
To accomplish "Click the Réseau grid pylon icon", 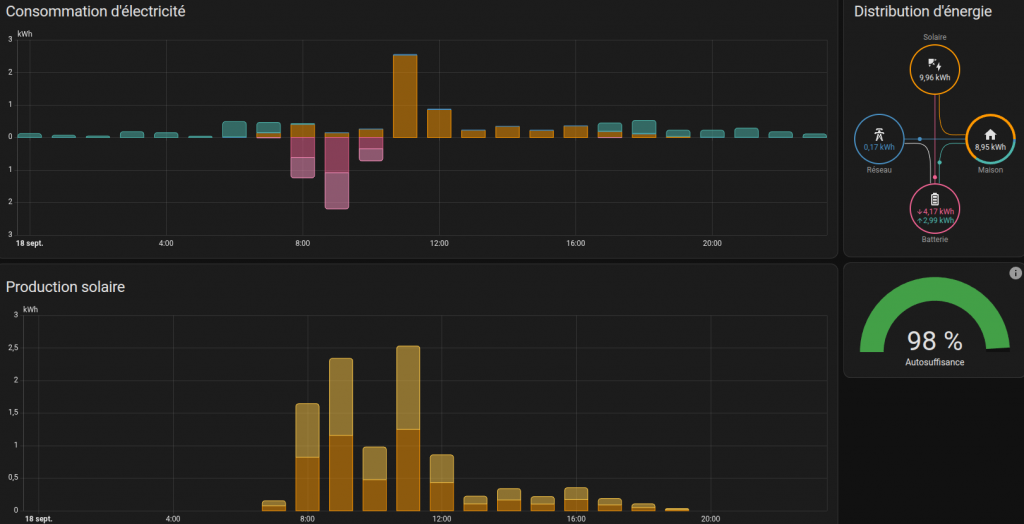I will [879, 133].
